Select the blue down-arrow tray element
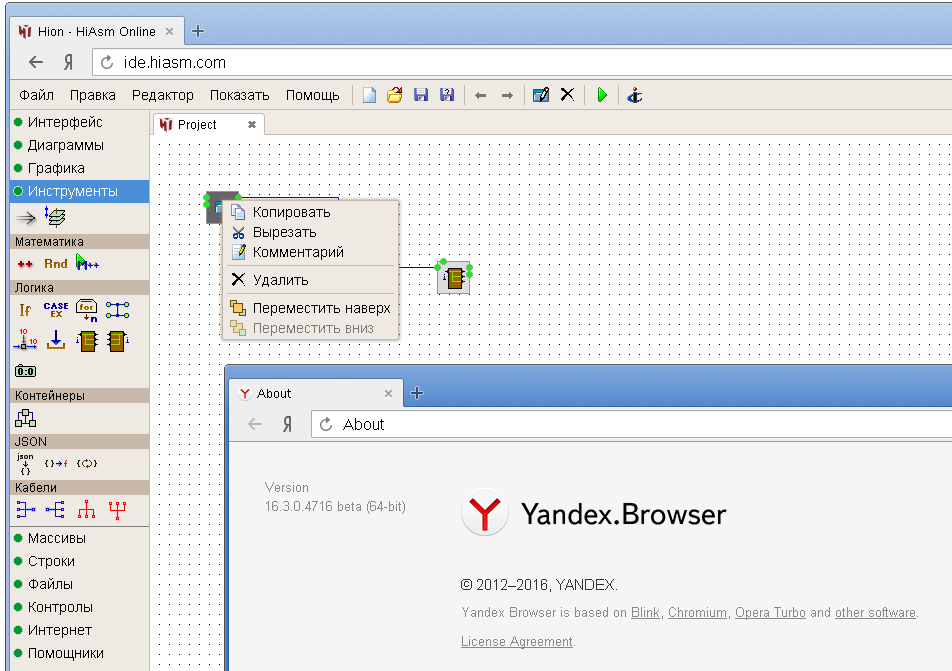Viewport: 952px width, 671px height. (56, 340)
